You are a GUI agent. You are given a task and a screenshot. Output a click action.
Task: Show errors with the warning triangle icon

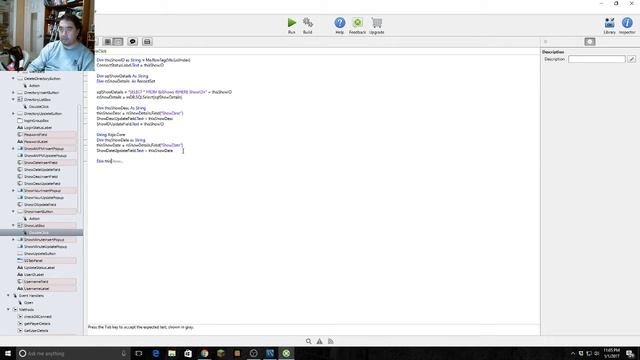320,341
